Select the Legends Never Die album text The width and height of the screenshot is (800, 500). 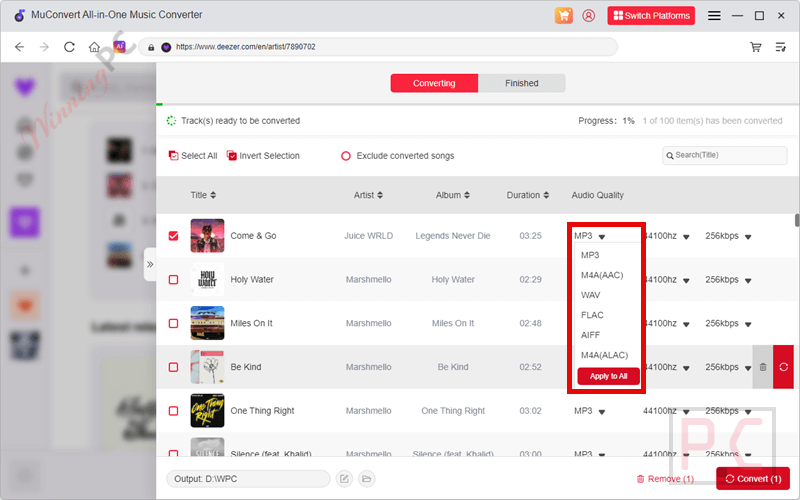(x=453, y=236)
